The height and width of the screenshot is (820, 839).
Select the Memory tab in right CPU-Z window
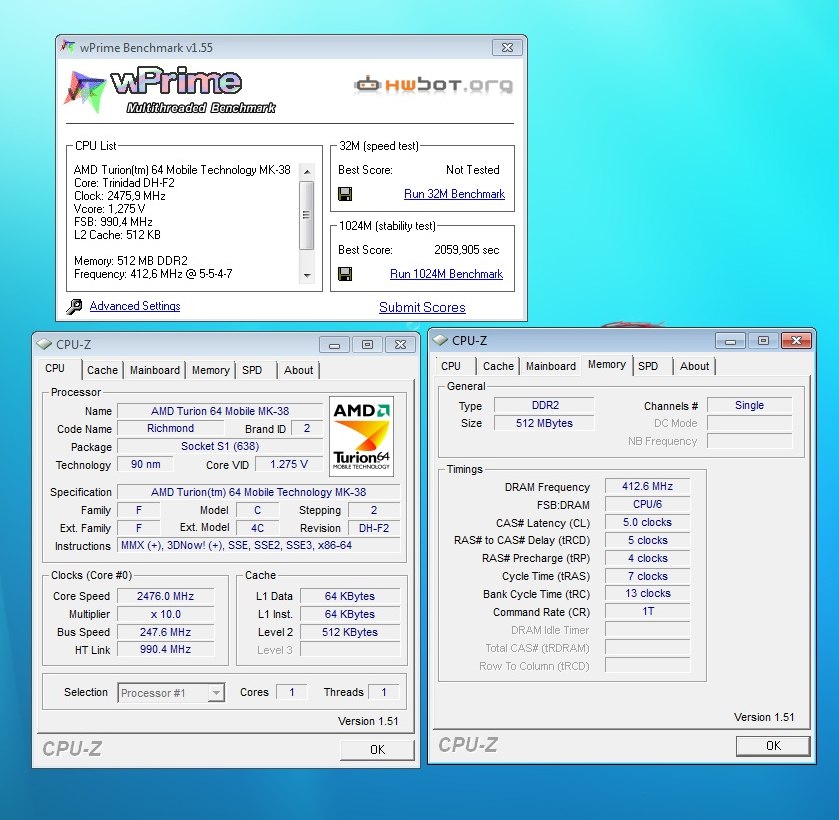click(x=607, y=365)
